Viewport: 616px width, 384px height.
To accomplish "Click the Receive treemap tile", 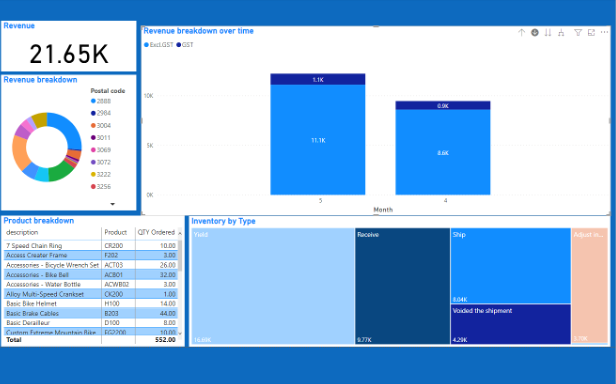I will coord(402,286).
